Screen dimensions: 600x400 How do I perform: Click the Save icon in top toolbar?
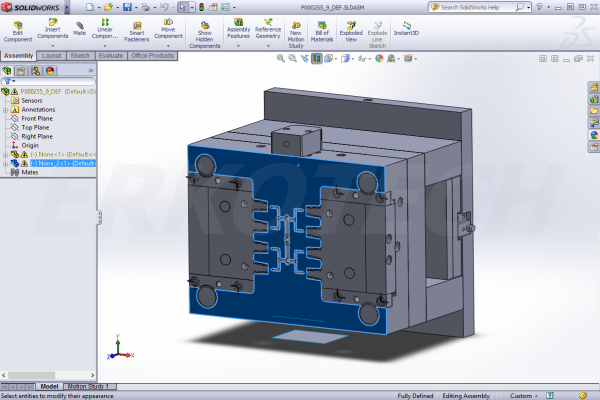pos(127,7)
